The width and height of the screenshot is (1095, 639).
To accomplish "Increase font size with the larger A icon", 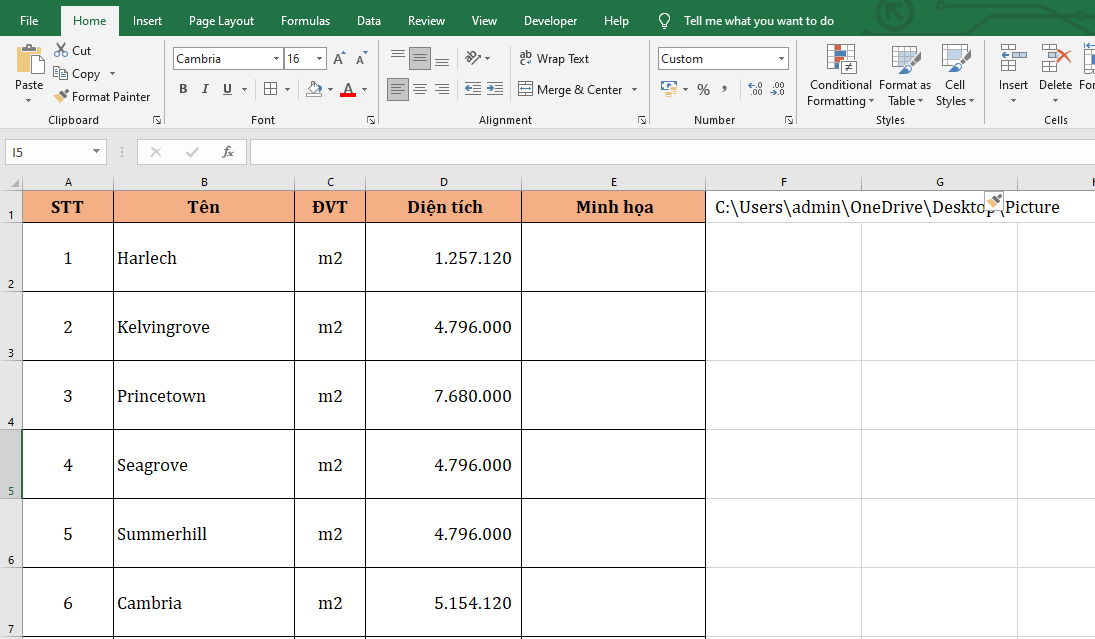I will 339,59.
